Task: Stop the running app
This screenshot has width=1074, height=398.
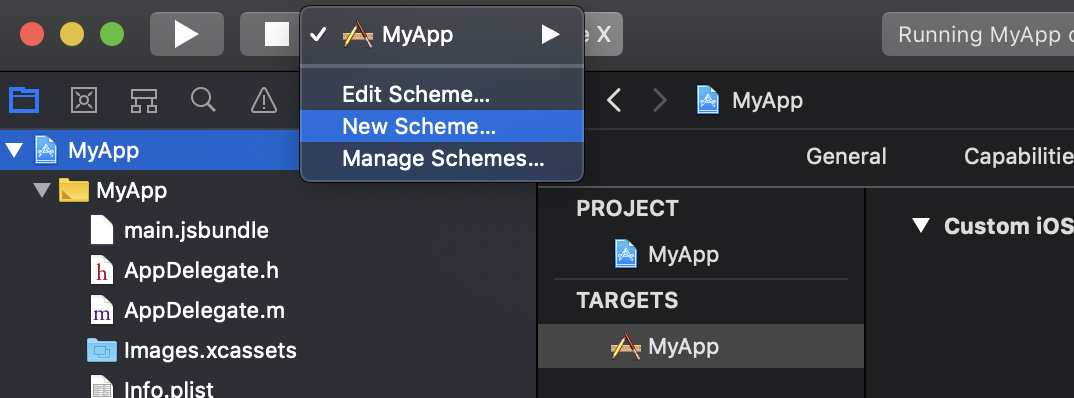Action: click(x=276, y=34)
